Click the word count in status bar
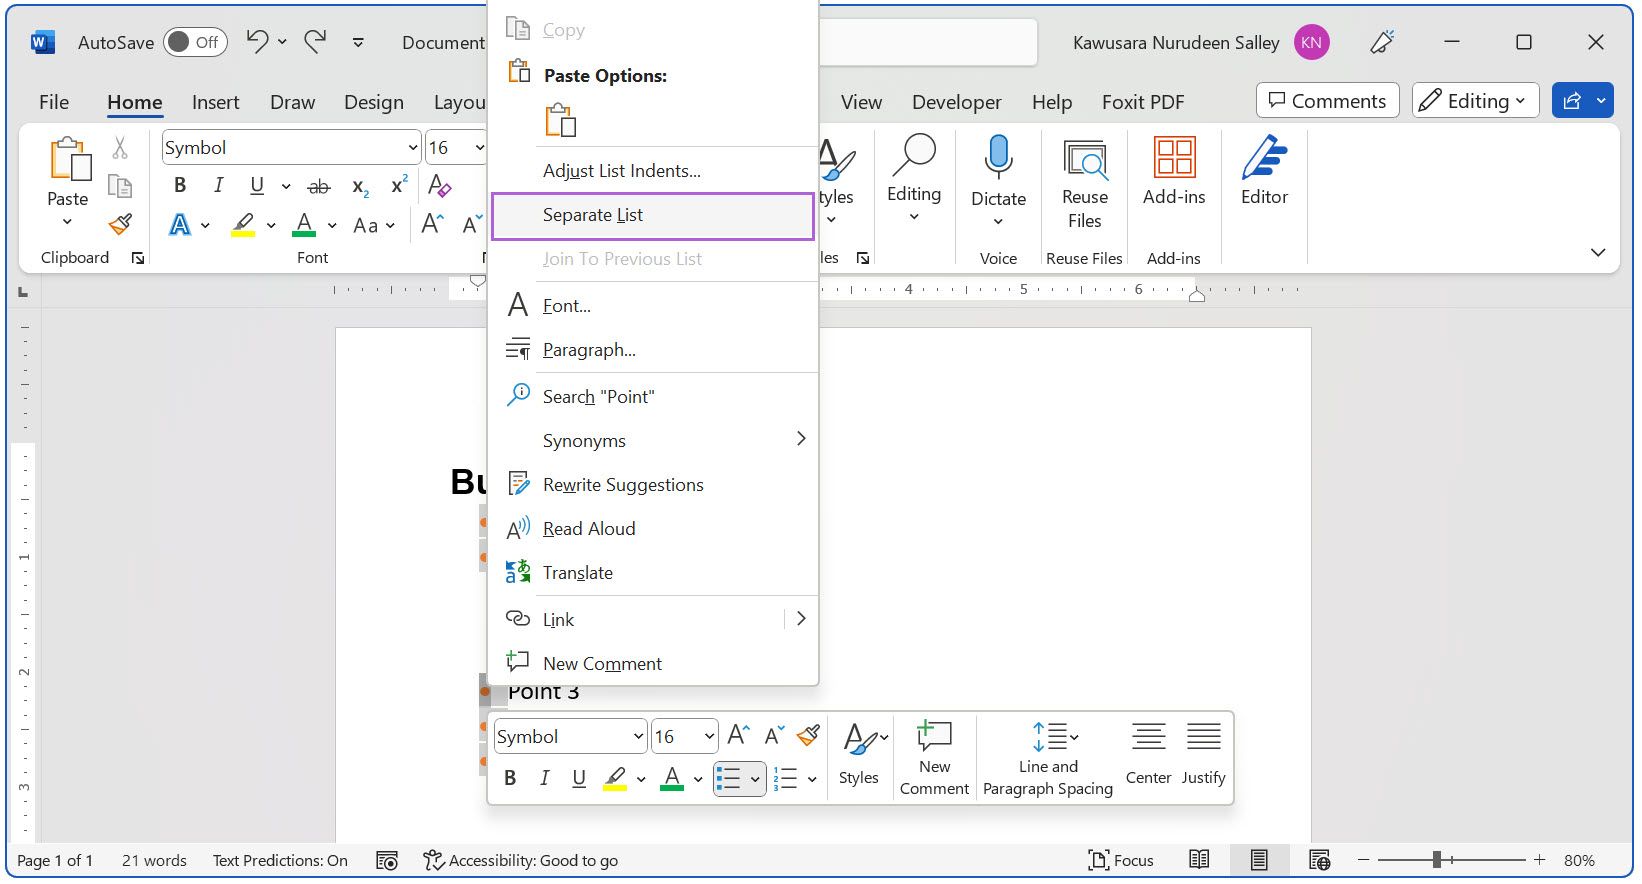1642x884 pixels. [154, 860]
